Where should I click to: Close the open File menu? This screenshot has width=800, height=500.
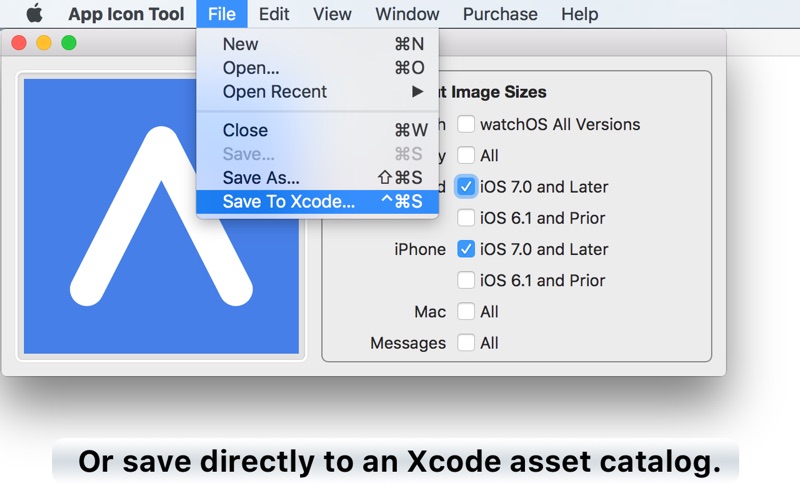coord(221,14)
